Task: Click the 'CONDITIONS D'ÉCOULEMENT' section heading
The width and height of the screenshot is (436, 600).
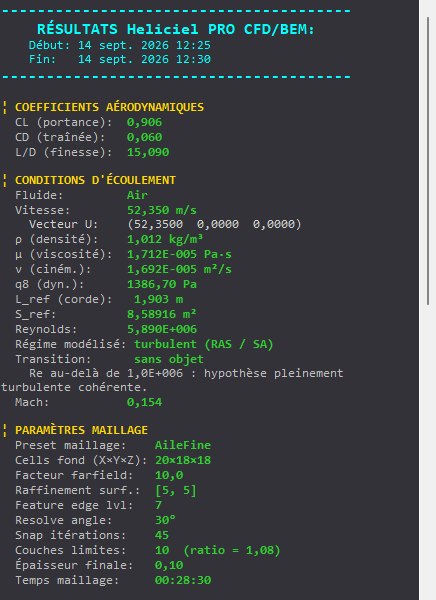Action: [95, 180]
